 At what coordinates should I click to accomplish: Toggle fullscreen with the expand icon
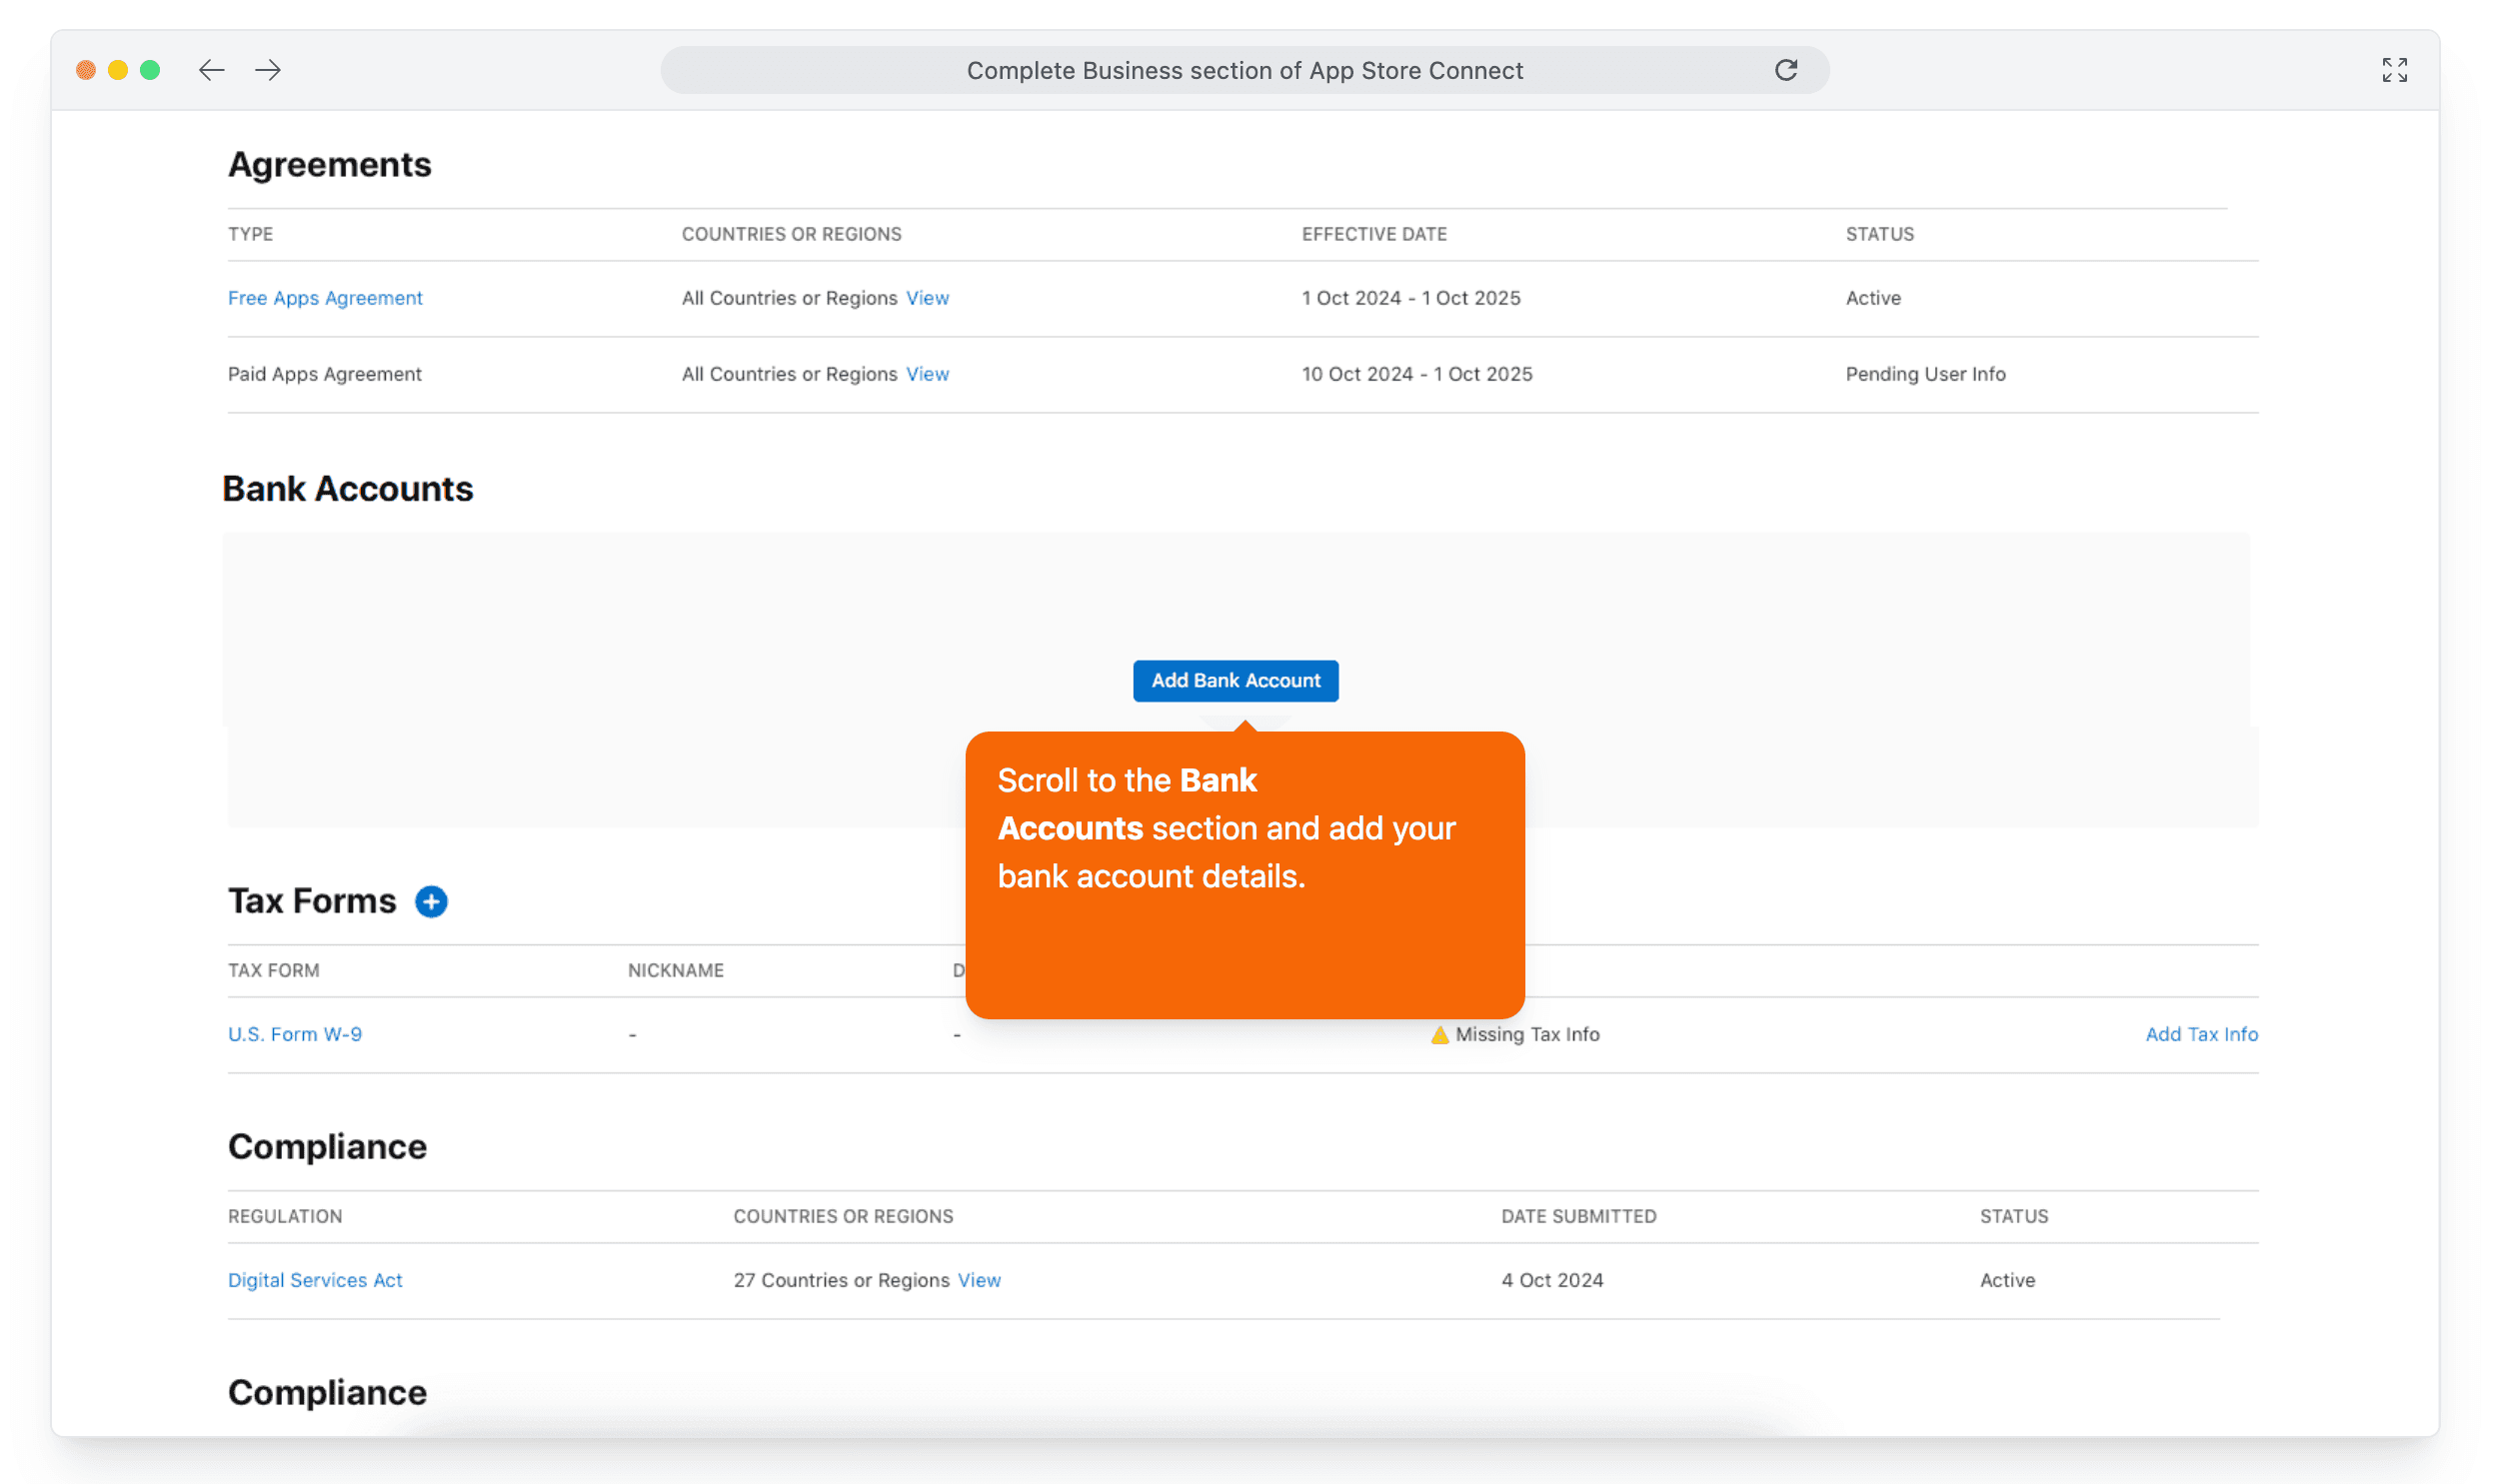(x=2393, y=70)
